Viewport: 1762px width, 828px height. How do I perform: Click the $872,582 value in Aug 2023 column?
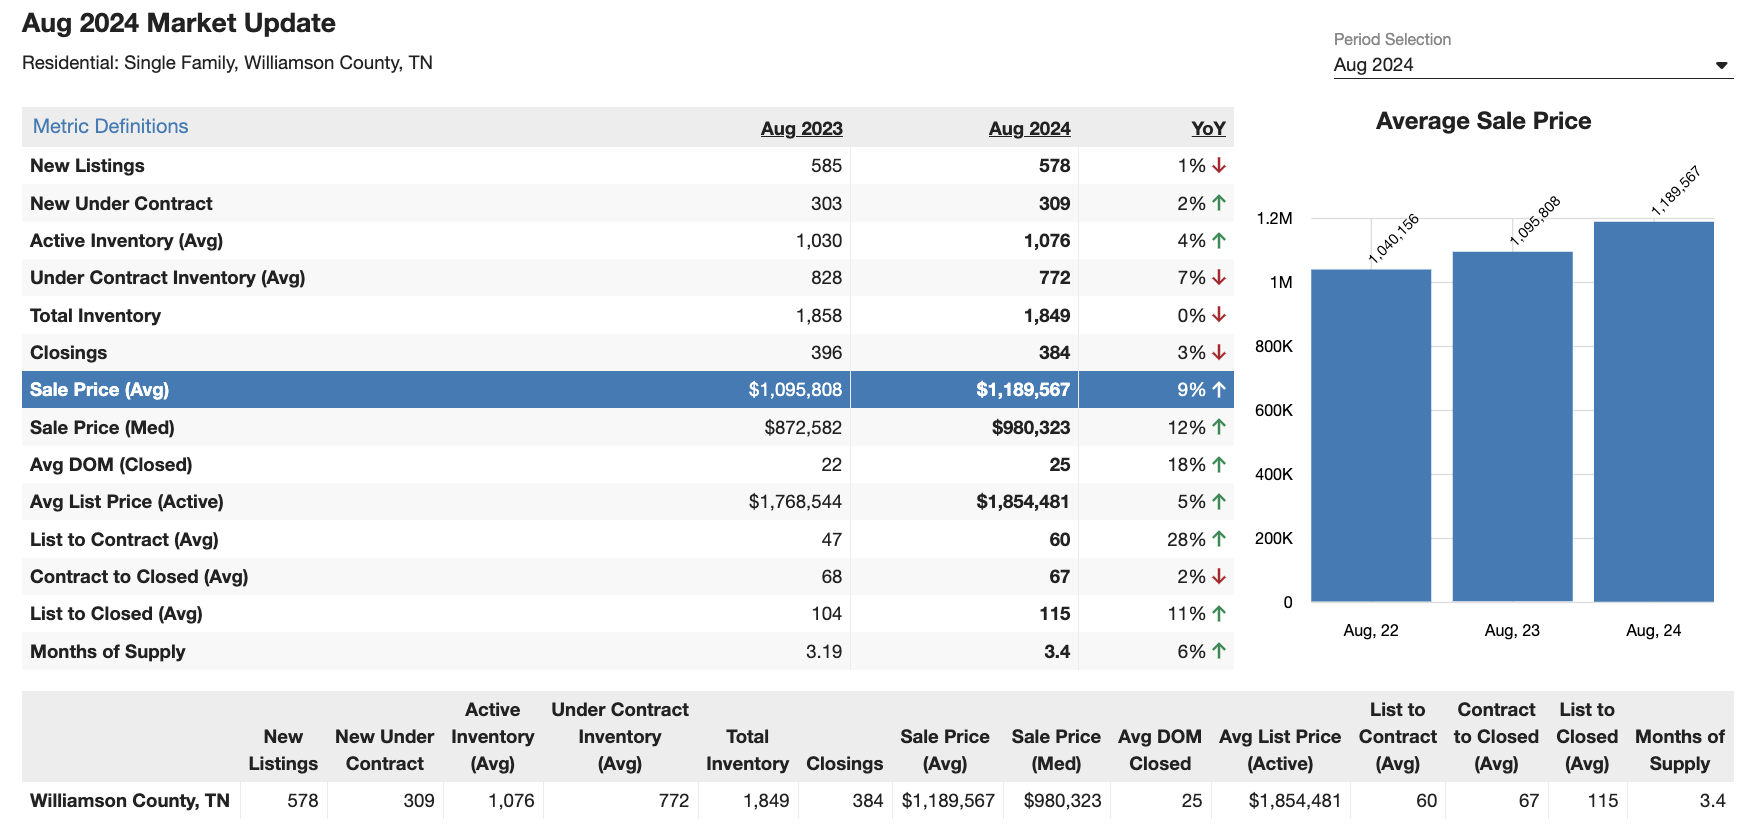click(803, 428)
